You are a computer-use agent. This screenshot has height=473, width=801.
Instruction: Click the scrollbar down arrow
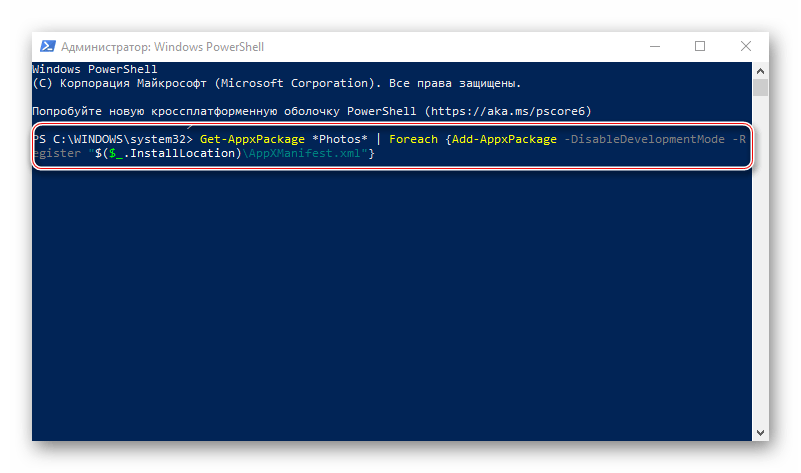point(760,432)
